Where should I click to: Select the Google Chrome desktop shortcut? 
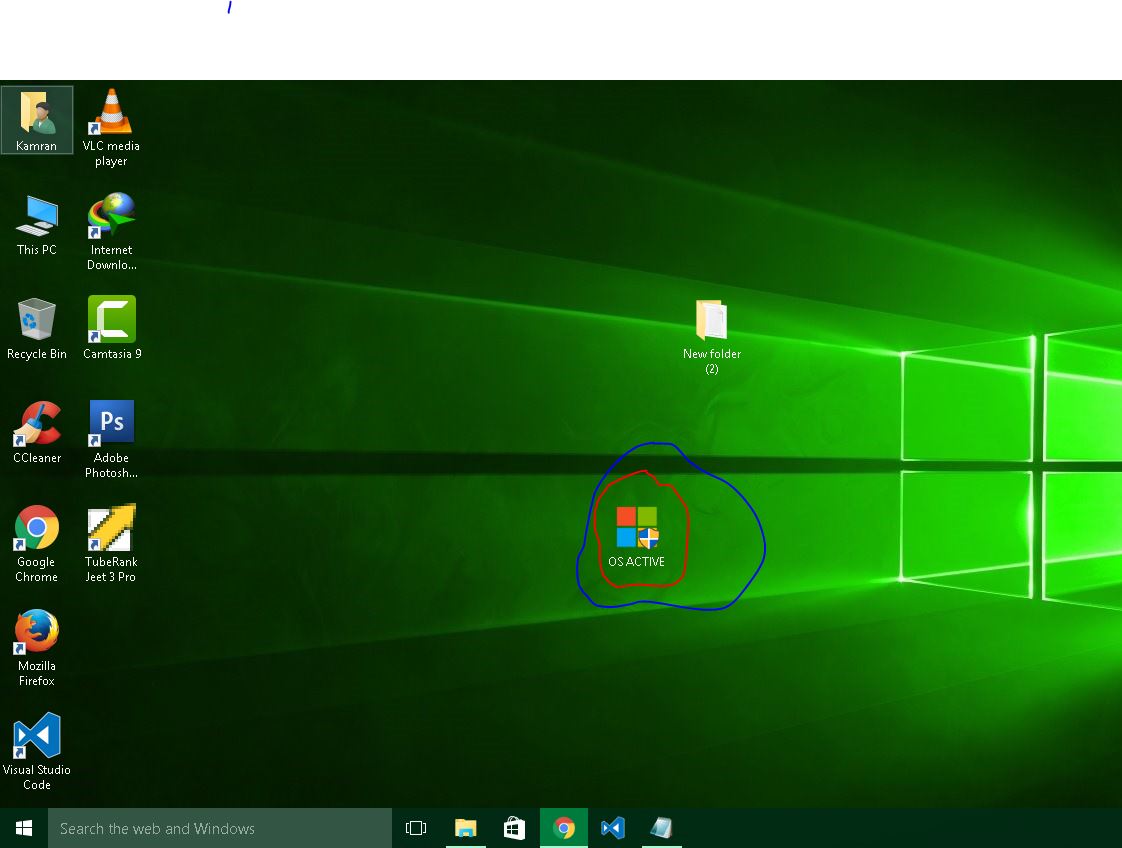click(36, 543)
